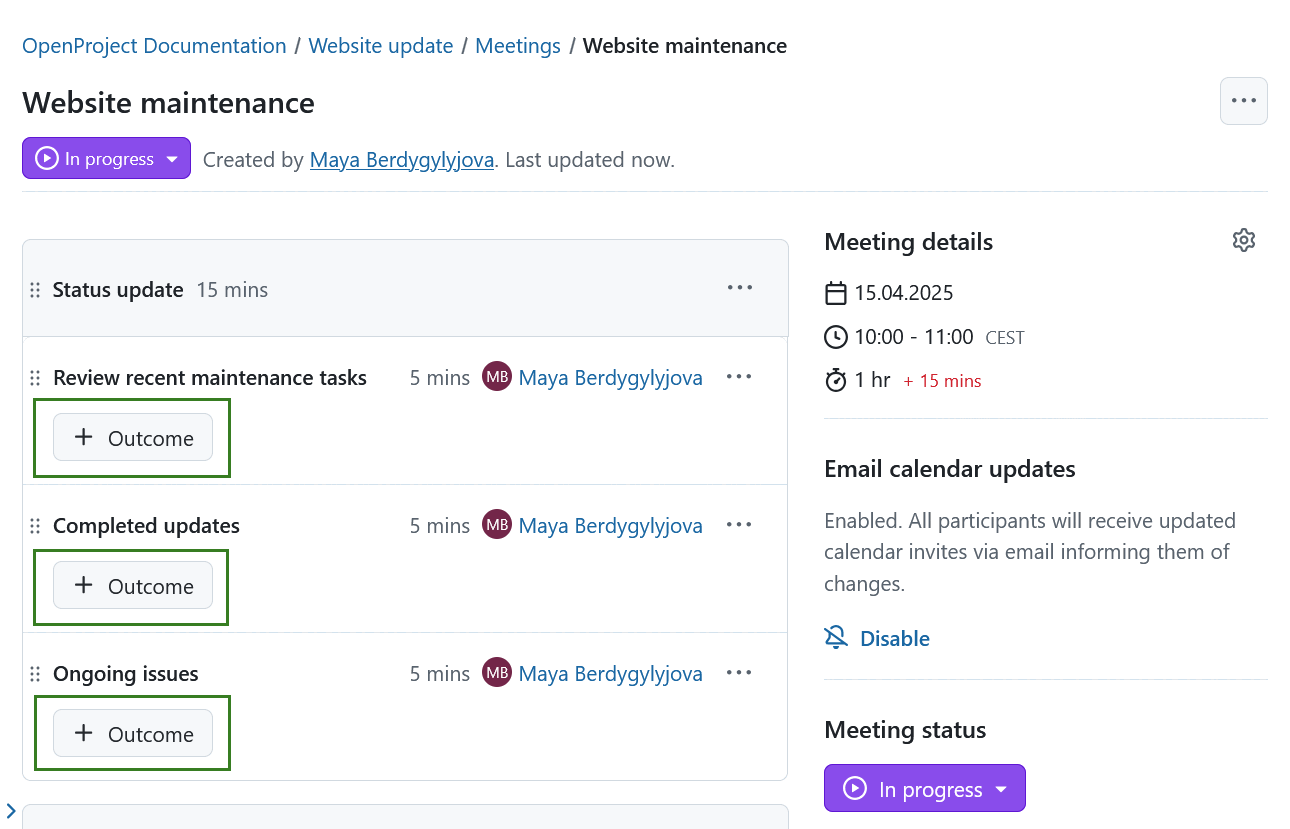Go to the Website update breadcrumb link
This screenshot has width=1290, height=829.
coord(380,45)
